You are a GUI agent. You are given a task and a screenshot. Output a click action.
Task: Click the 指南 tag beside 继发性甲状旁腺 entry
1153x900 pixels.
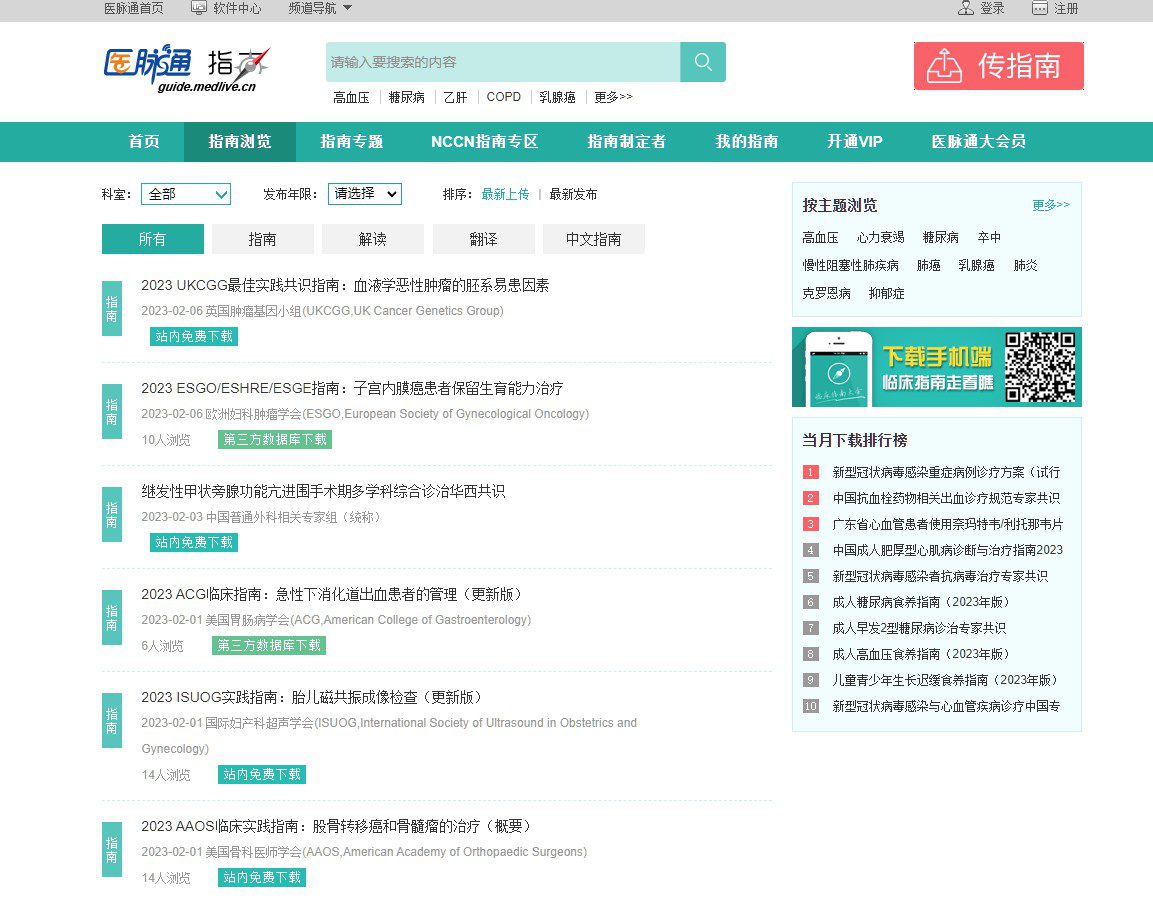112,515
